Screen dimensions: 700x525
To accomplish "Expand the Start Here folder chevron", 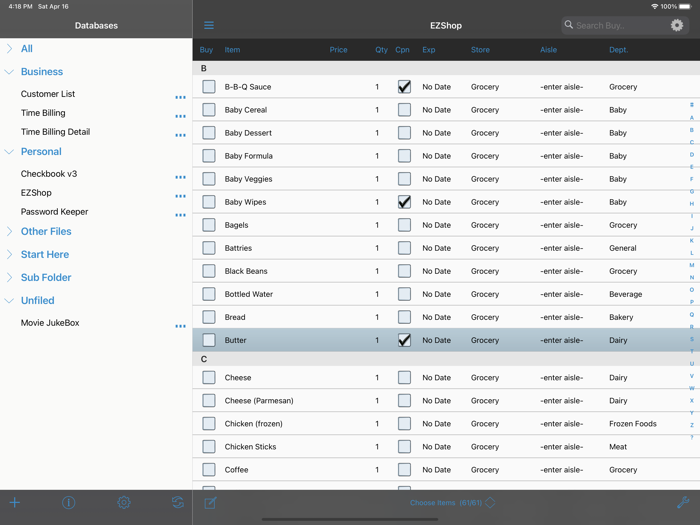I will click(9, 254).
